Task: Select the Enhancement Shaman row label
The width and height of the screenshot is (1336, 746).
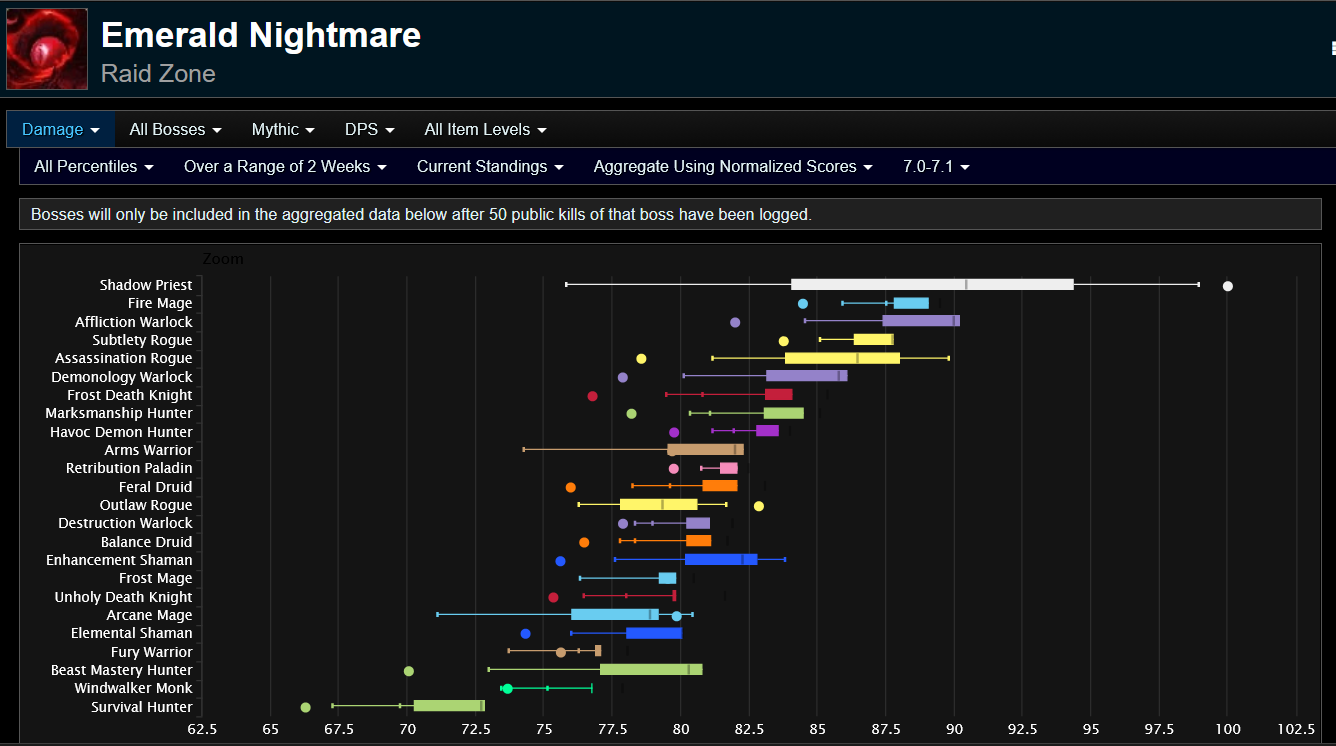Action: (120, 560)
